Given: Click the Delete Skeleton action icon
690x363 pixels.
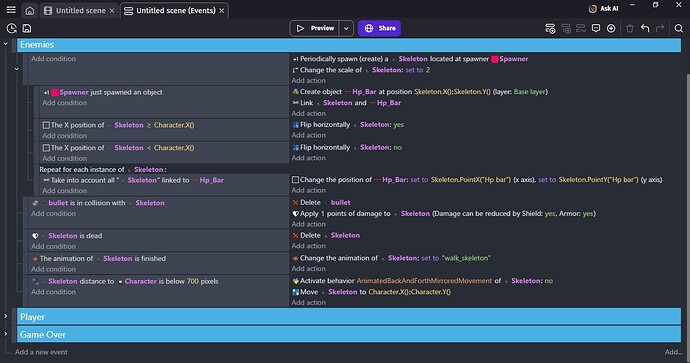Looking at the screenshot, I should tap(296, 235).
